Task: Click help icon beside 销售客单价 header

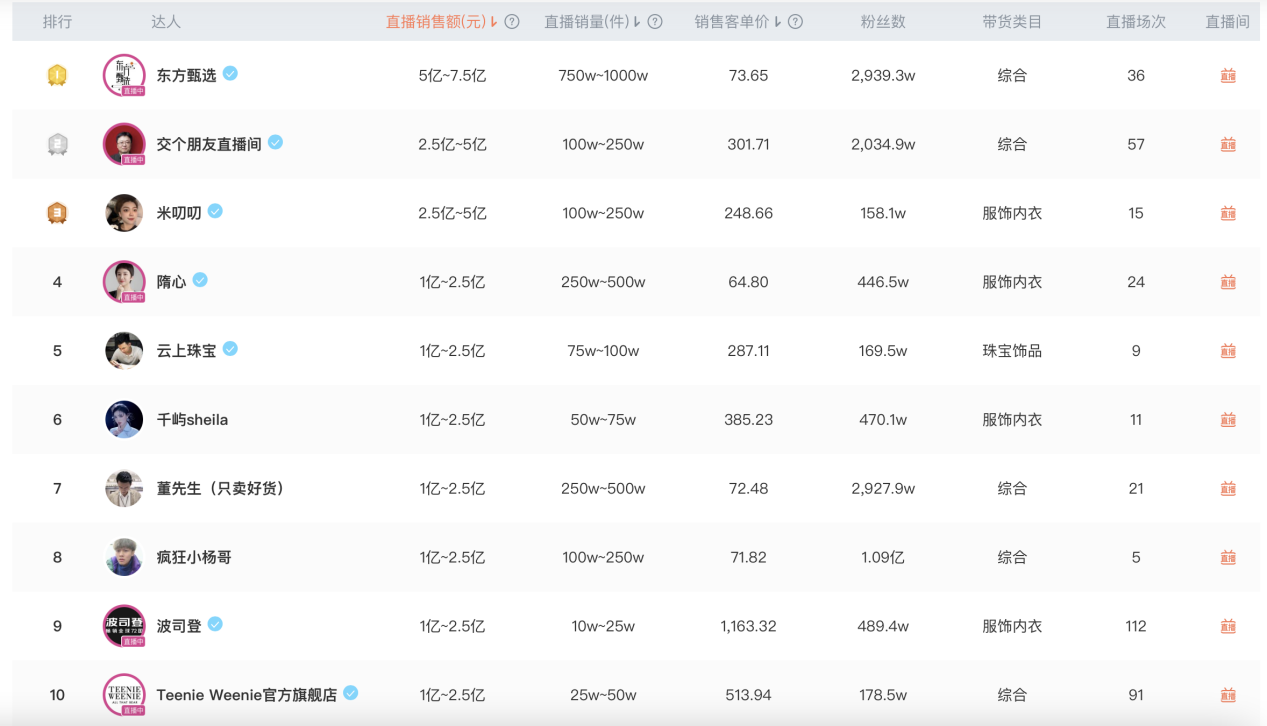Action: pos(796,22)
